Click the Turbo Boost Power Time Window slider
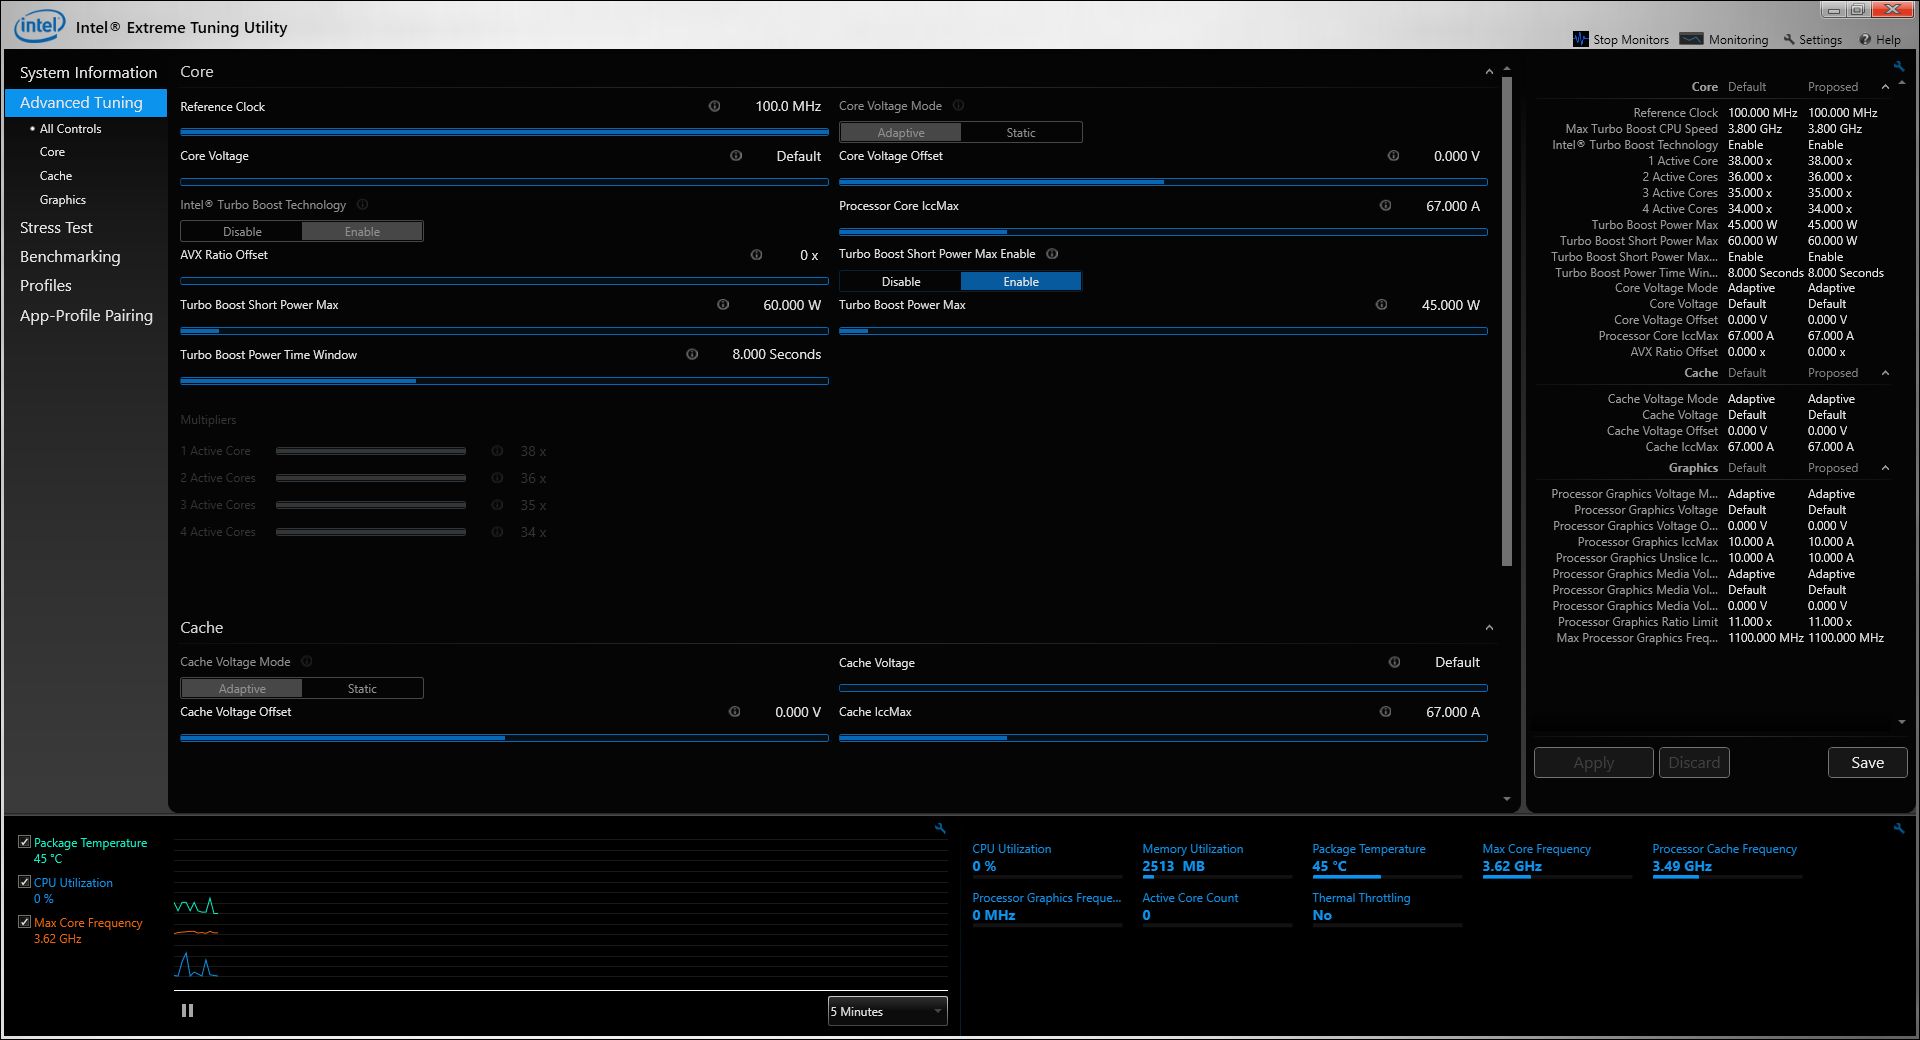1920x1040 pixels. pos(504,381)
